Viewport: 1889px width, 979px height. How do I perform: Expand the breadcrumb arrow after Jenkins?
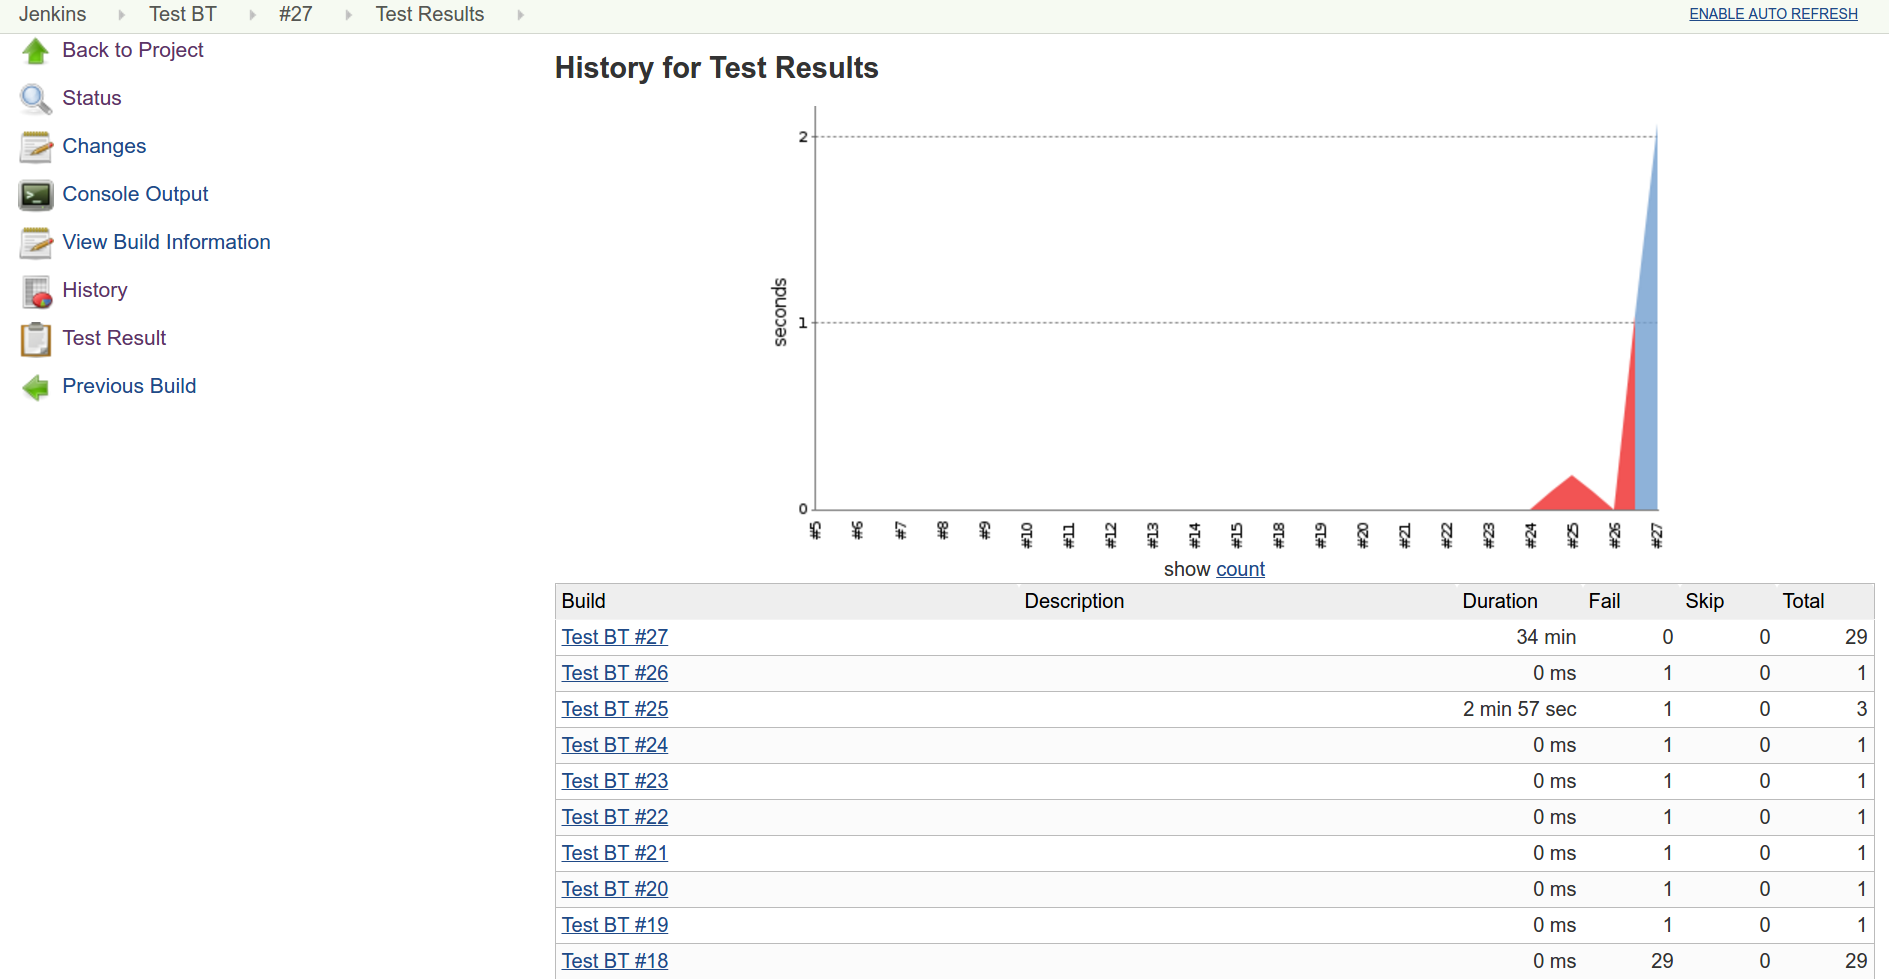click(121, 15)
